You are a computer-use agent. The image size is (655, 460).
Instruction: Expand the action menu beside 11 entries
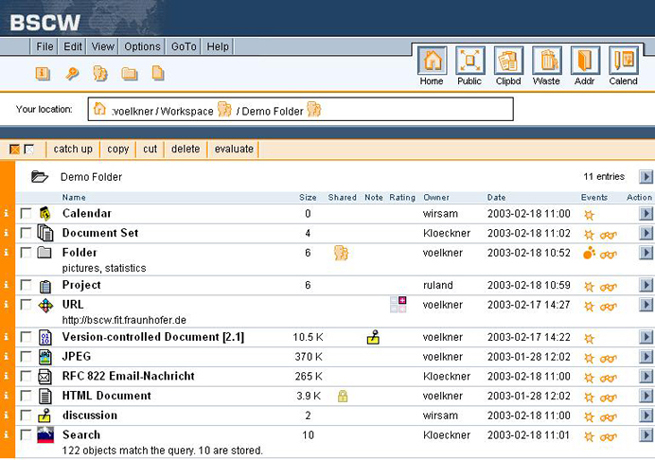click(646, 177)
